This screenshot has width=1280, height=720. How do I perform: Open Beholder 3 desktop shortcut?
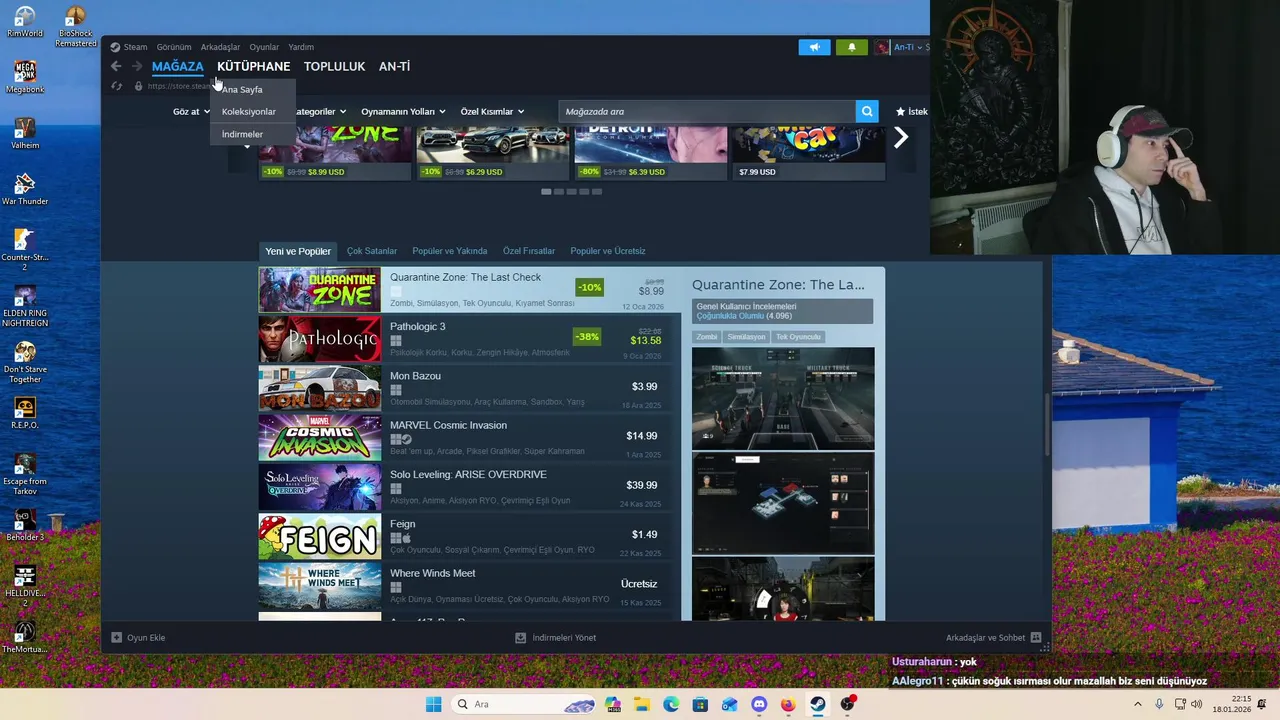coord(25,526)
